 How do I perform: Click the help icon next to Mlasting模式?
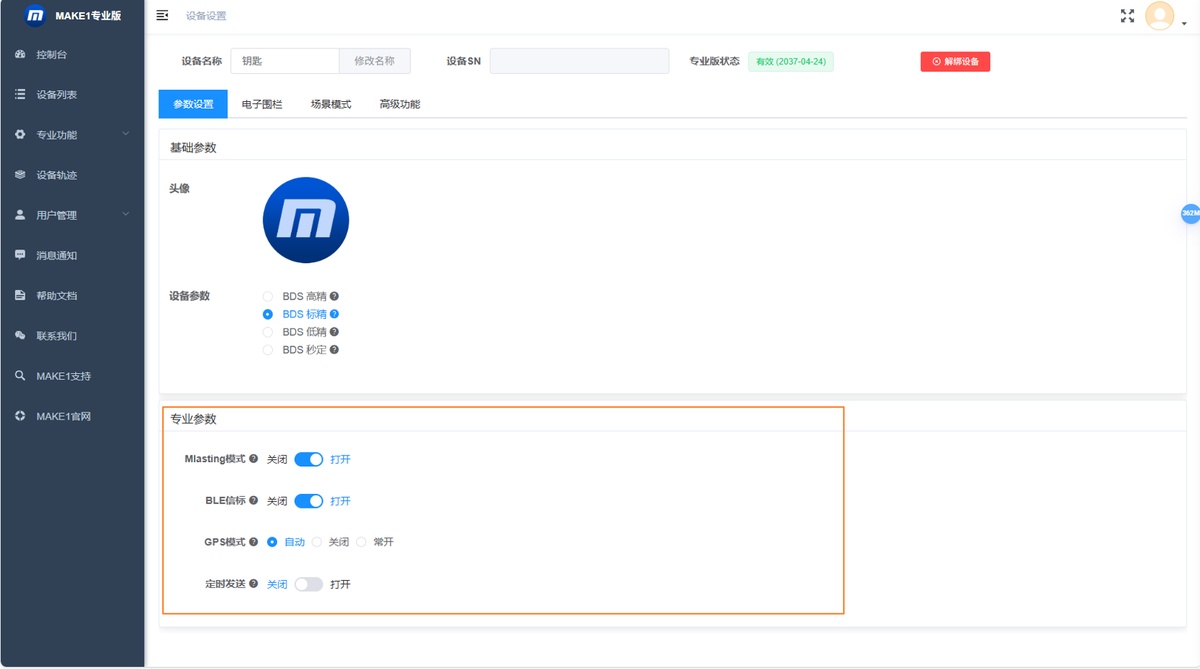[254, 459]
